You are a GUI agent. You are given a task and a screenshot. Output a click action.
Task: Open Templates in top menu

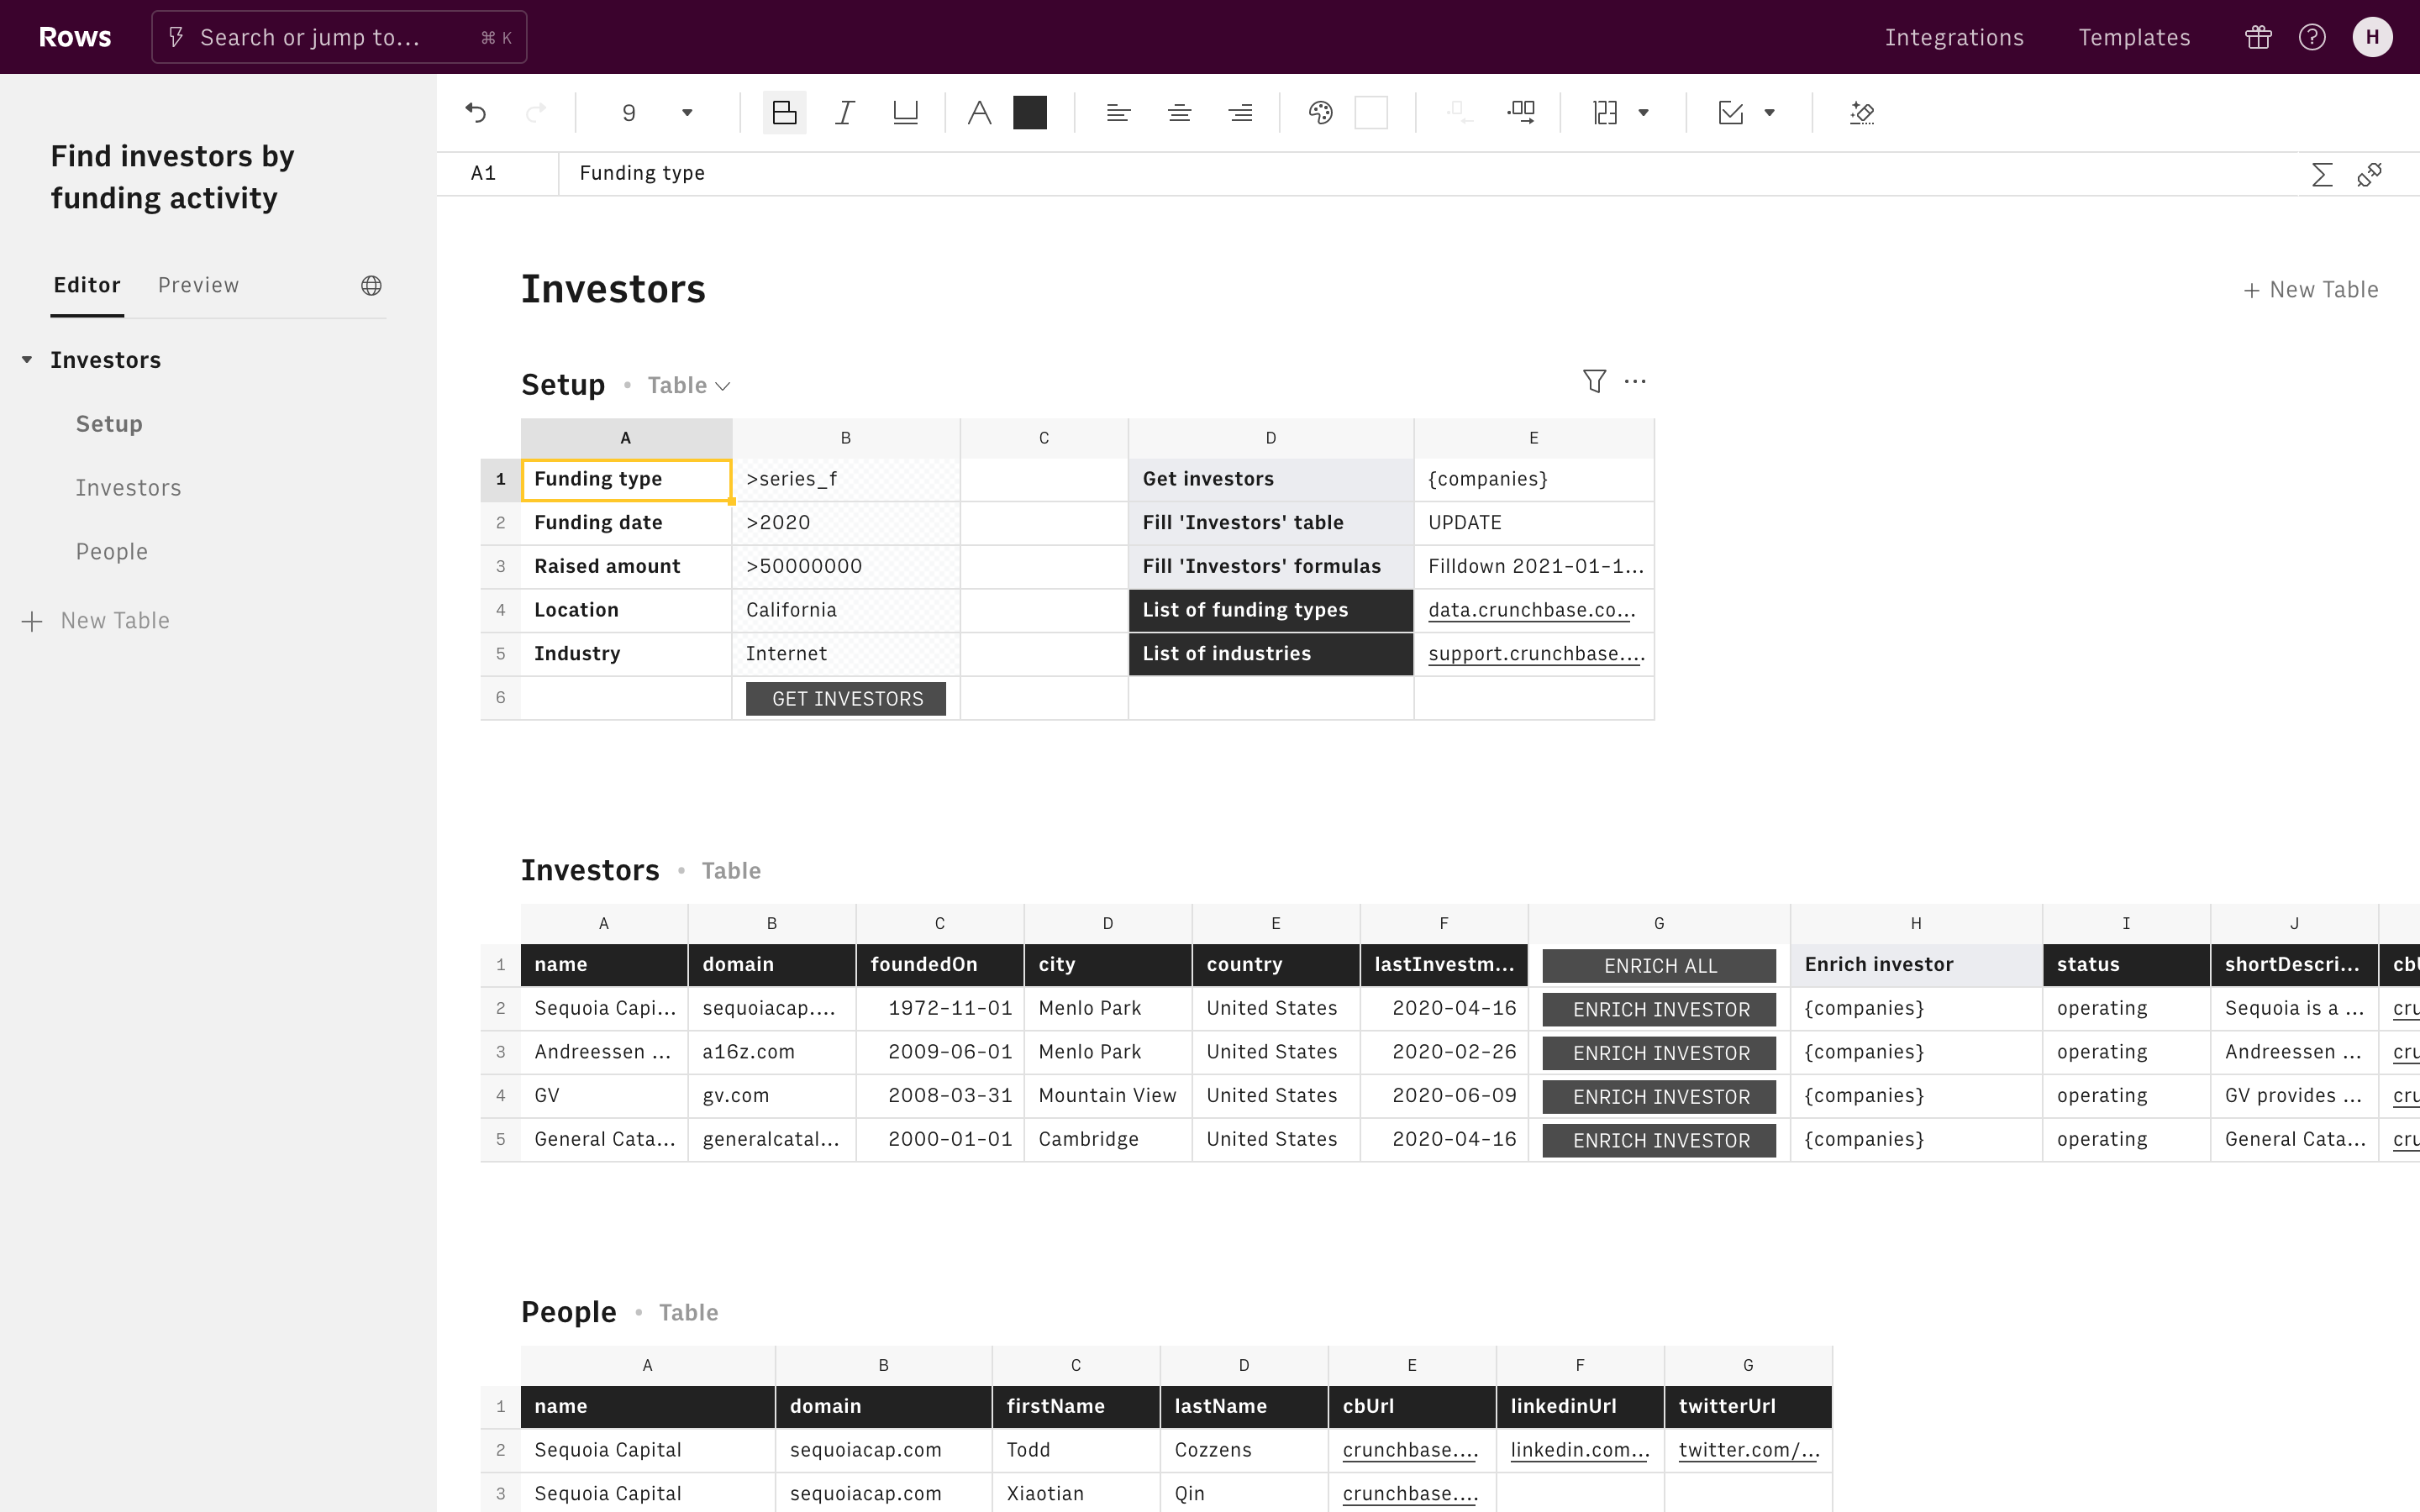(2134, 37)
